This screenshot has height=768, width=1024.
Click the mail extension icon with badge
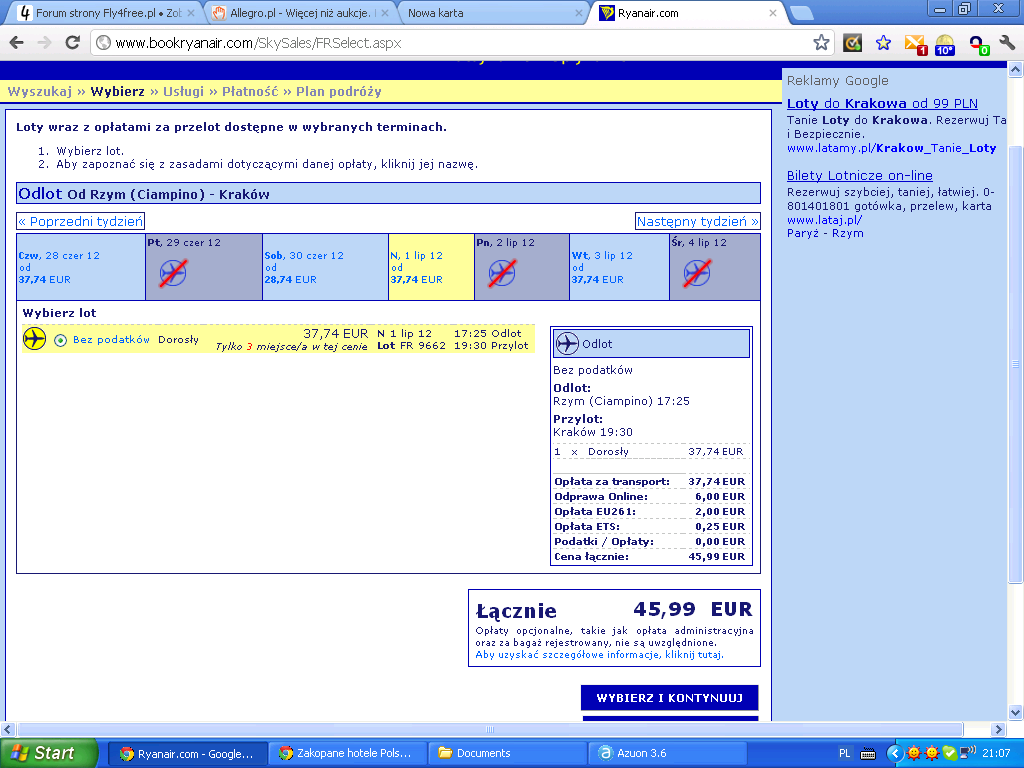tap(915, 44)
